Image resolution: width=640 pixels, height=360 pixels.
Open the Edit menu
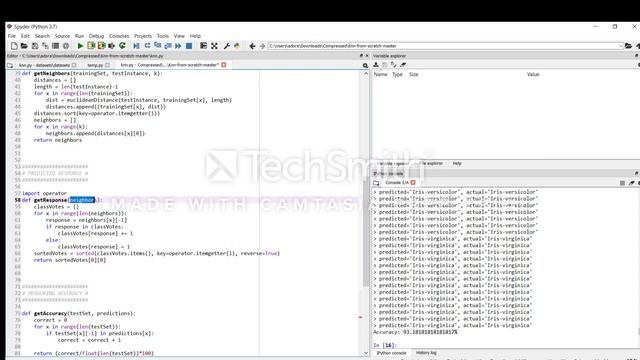tap(25, 36)
